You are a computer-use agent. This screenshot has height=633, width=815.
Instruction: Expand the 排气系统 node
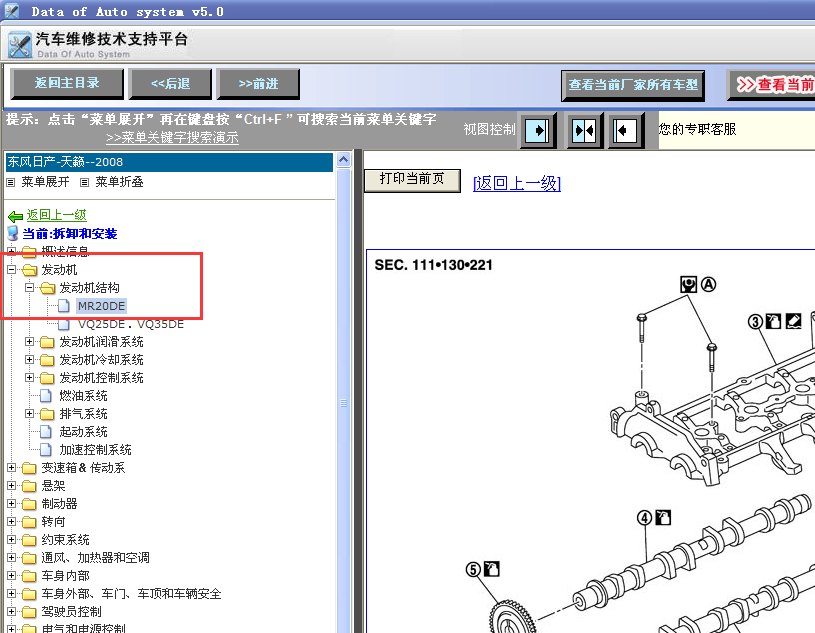[30, 414]
